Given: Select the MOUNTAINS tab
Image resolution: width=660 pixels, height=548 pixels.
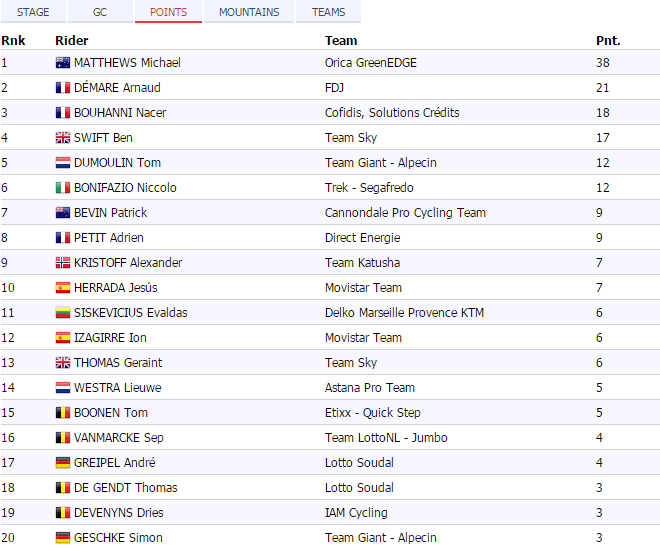Looking at the screenshot, I should 249,12.
